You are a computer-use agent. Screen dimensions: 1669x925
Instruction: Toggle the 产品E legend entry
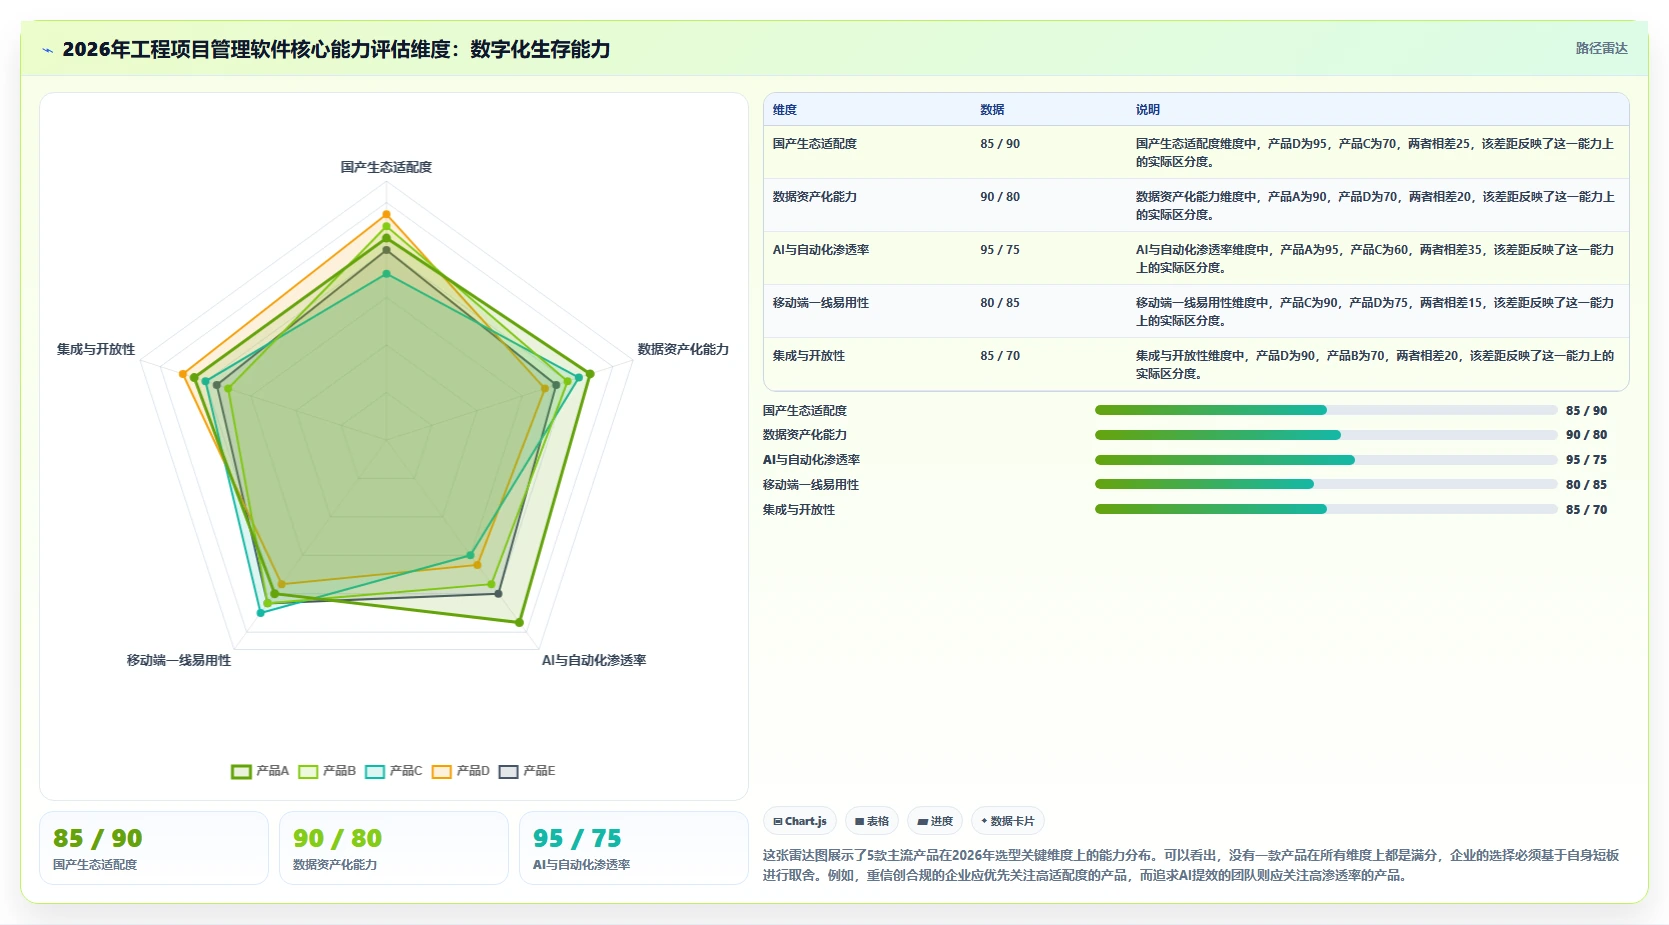(527, 771)
